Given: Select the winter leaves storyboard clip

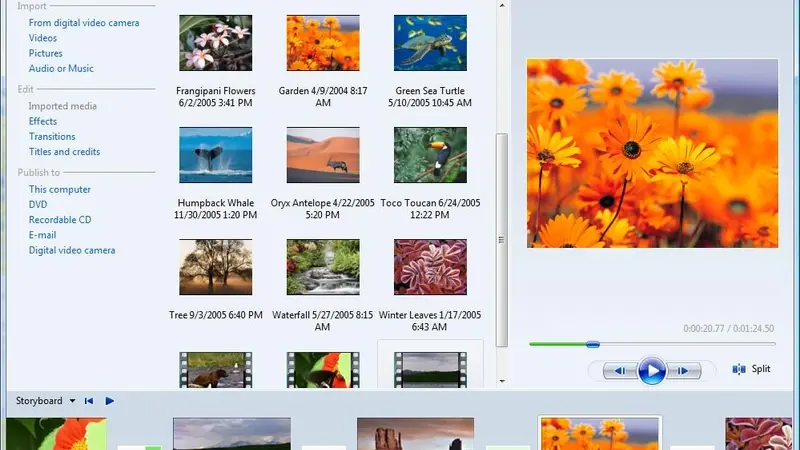Looking at the screenshot, I should click(x=759, y=434).
